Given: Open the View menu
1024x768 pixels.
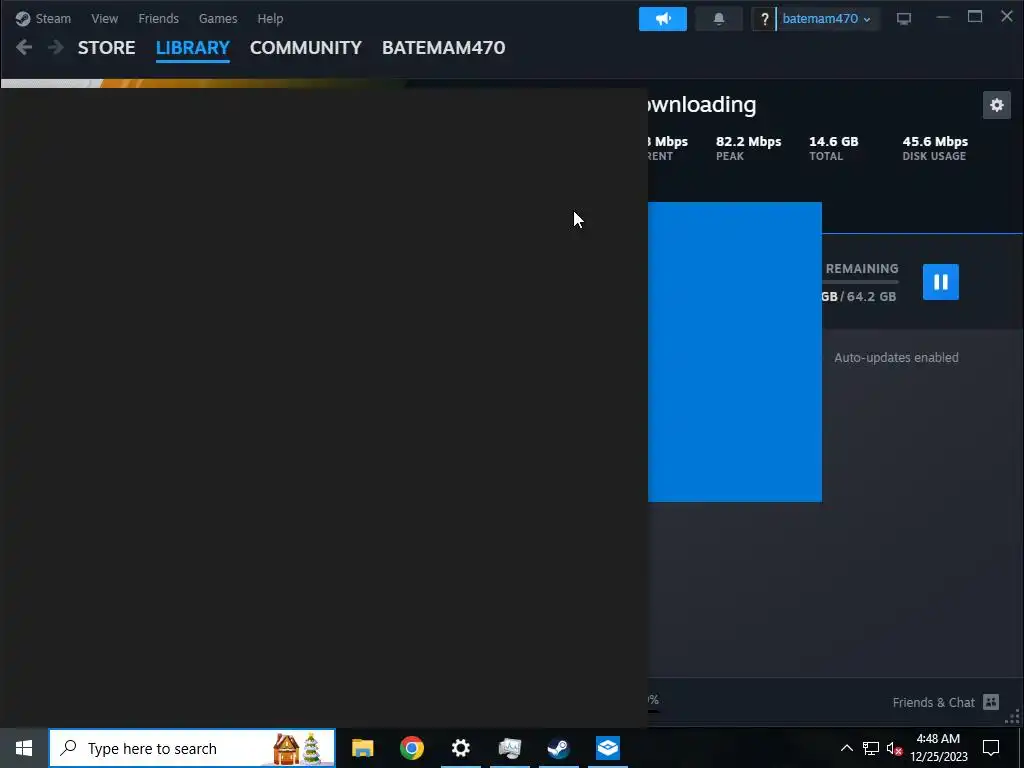Looking at the screenshot, I should coord(104,18).
